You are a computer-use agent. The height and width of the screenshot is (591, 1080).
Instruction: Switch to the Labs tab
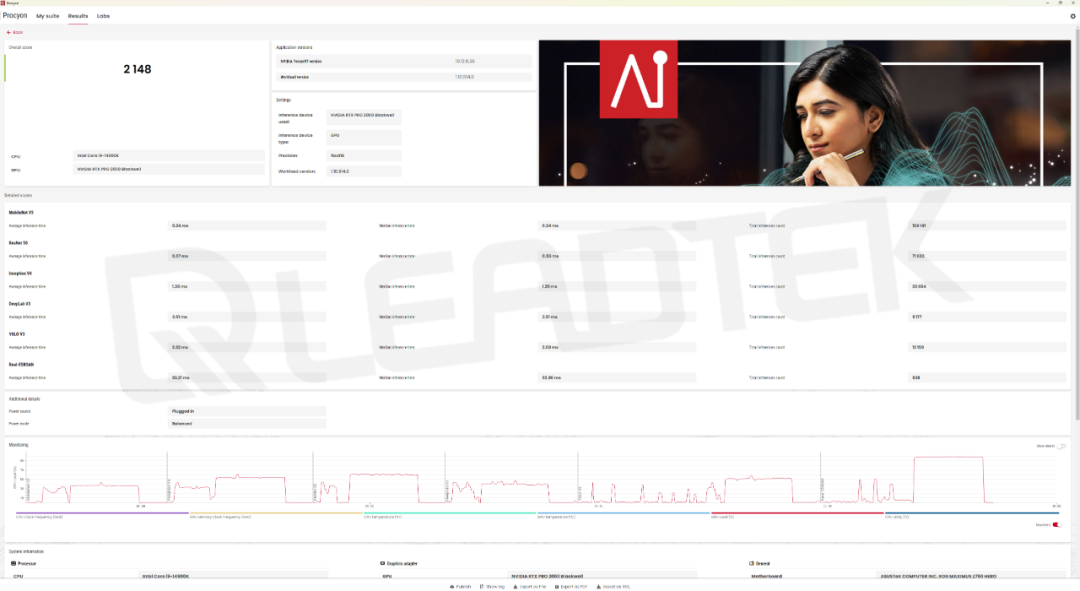103,16
